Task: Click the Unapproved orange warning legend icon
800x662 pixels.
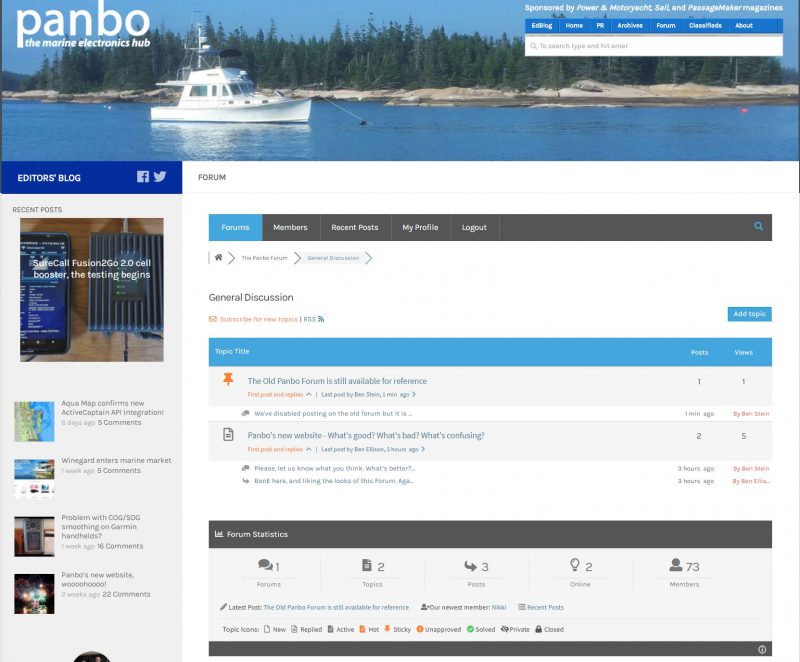Action: click(420, 629)
